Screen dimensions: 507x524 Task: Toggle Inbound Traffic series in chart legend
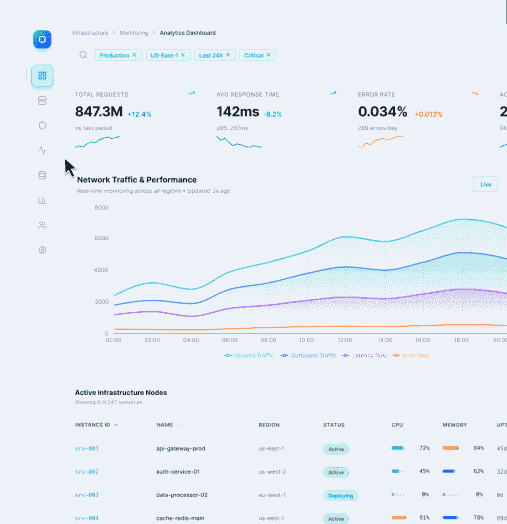coord(249,356)
